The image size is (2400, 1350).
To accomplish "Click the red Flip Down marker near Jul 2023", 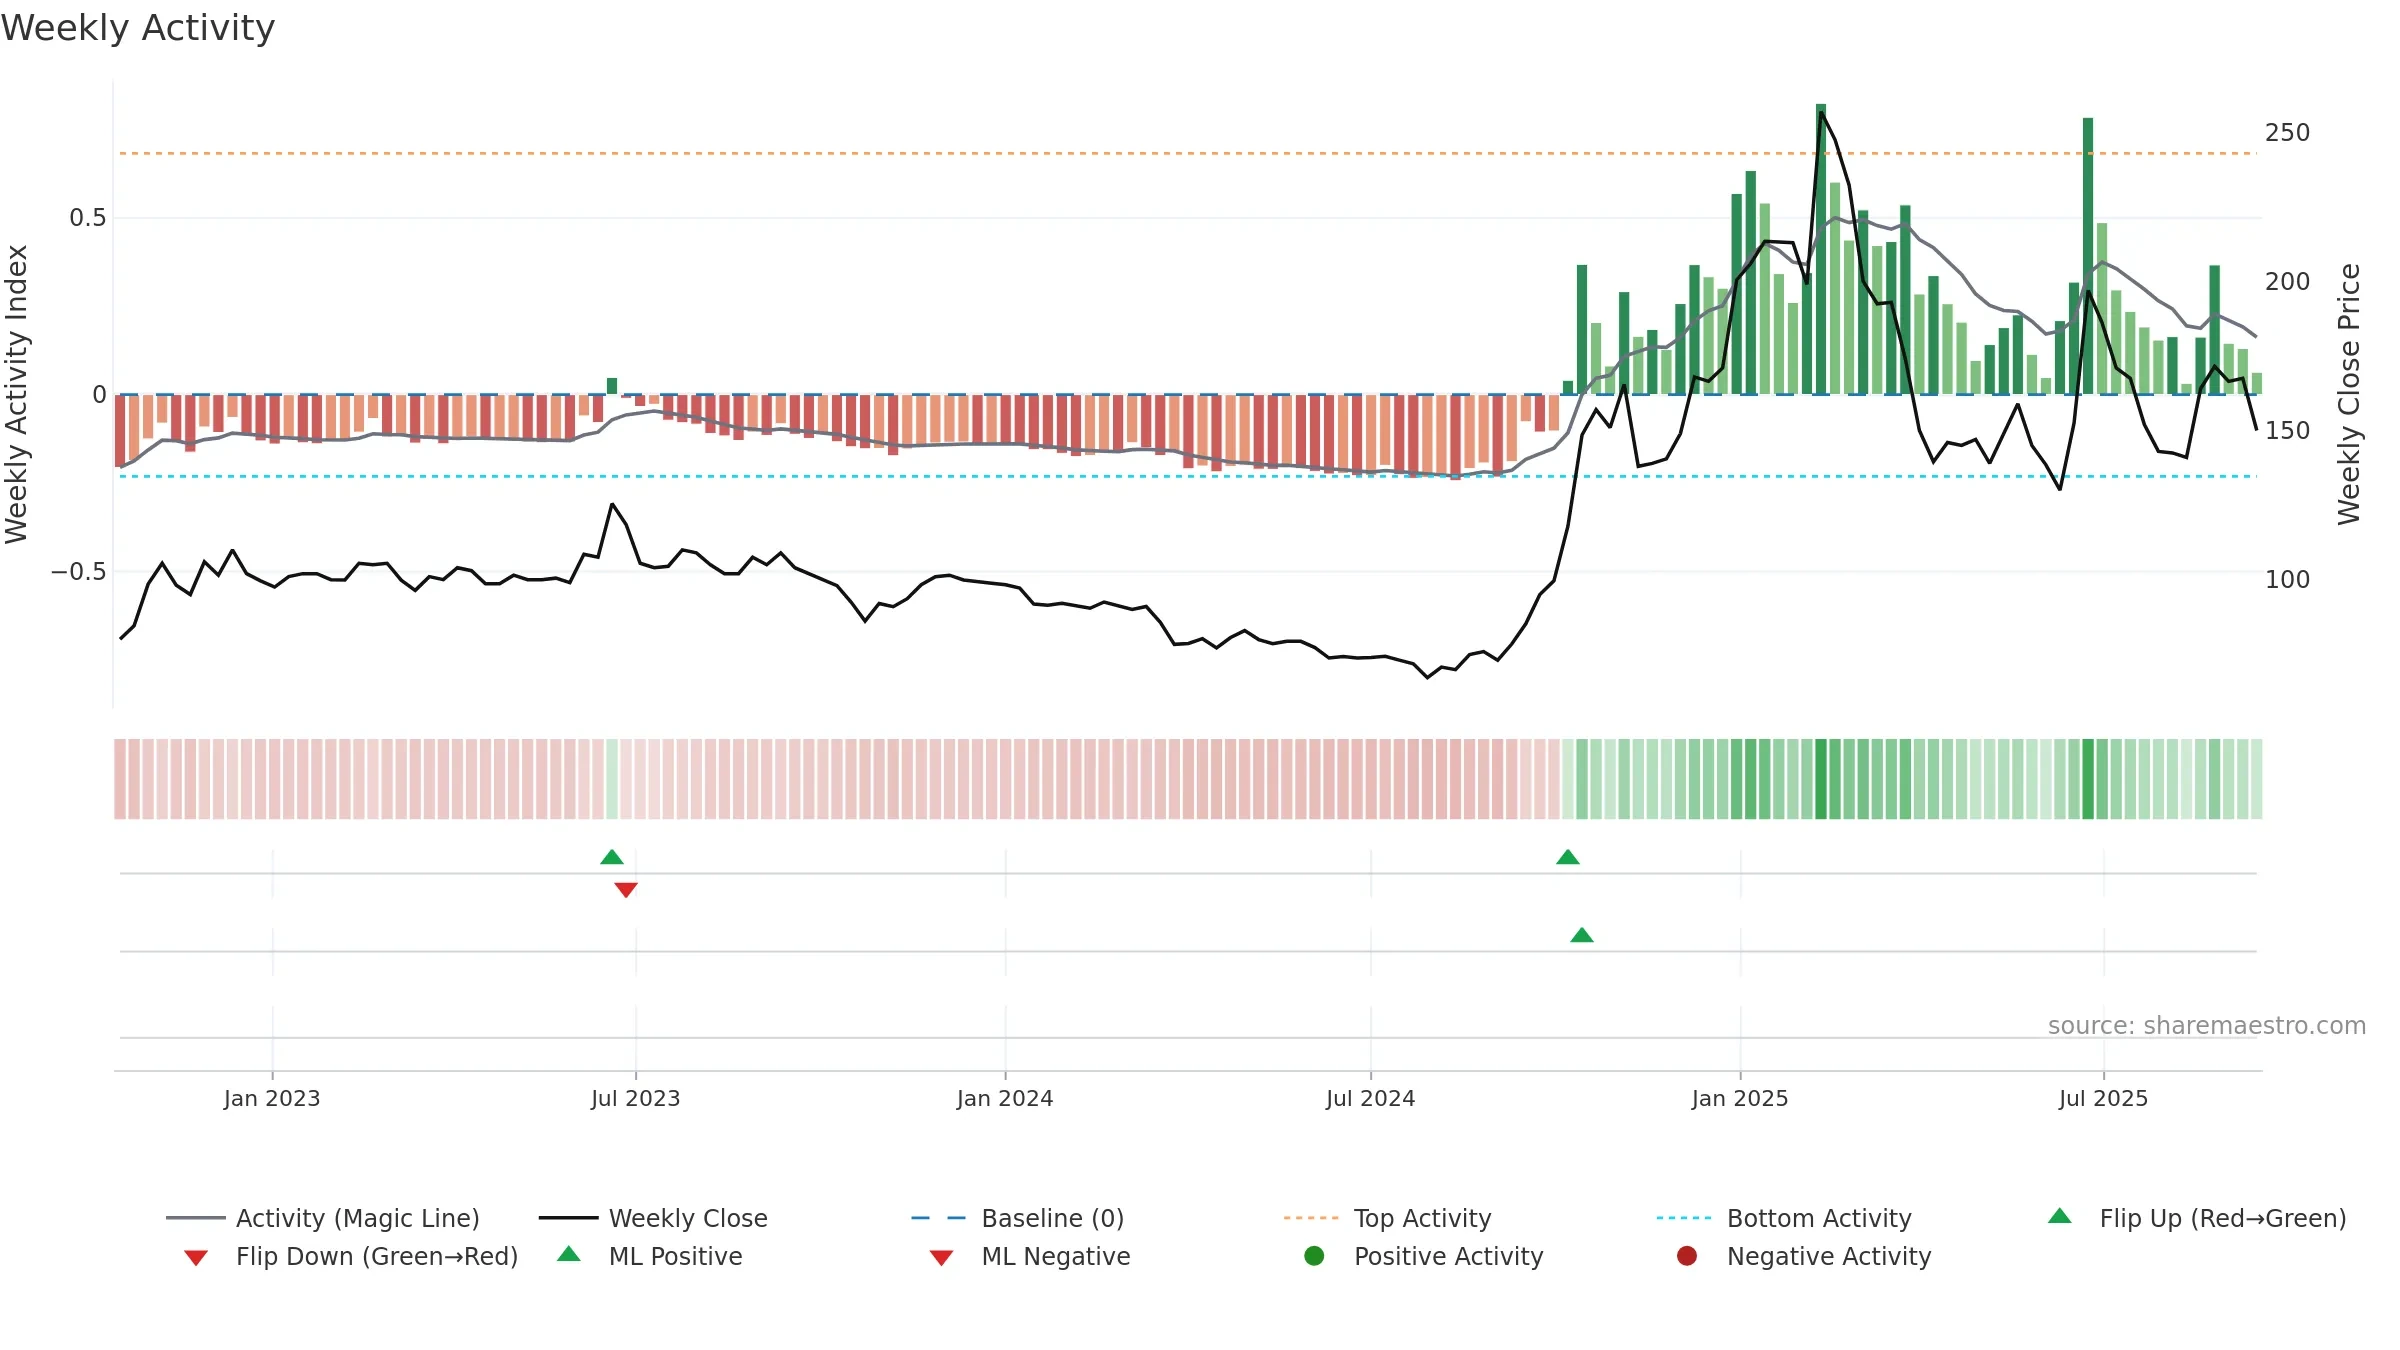I will [626, 890].
